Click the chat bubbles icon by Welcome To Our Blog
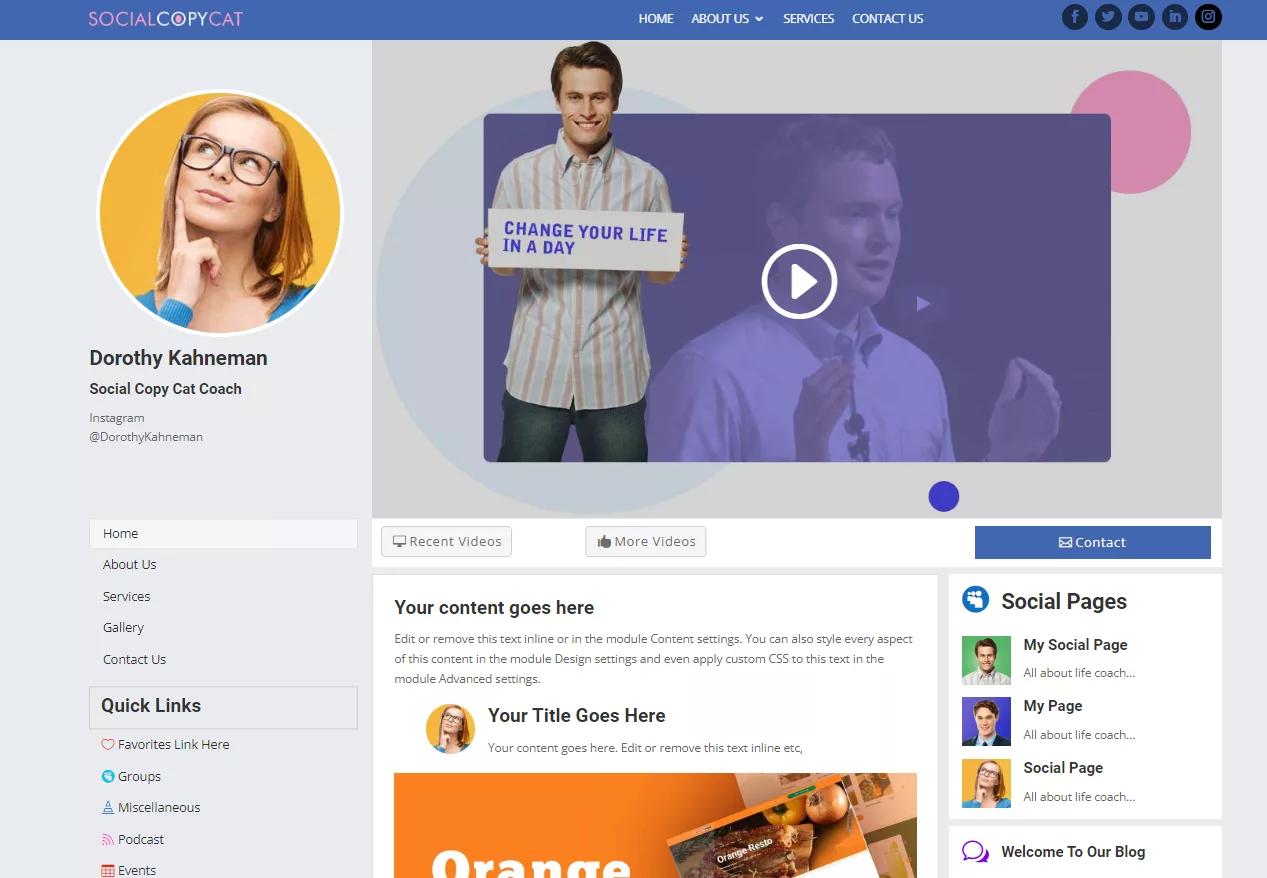The height and width of the screenshot is (878, 1267). (975, 851)
